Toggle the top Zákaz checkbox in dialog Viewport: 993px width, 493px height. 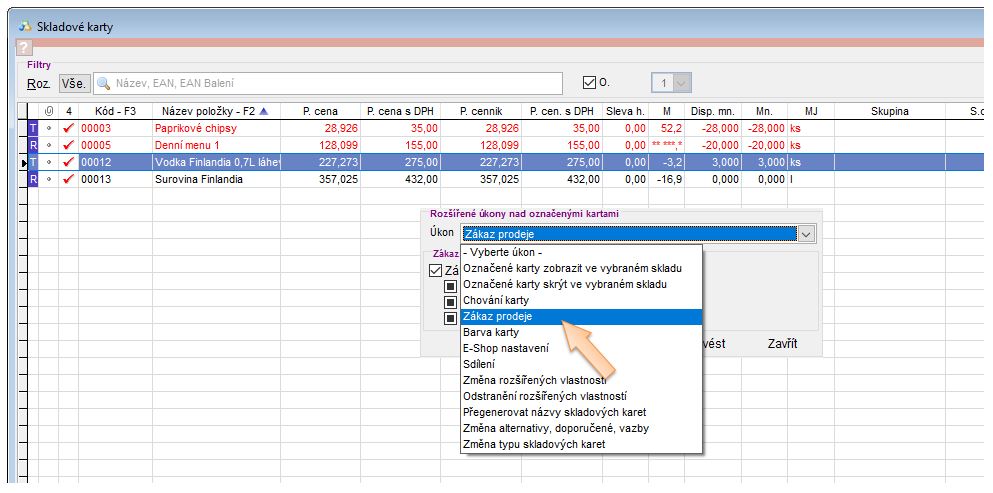click(435, 270)
